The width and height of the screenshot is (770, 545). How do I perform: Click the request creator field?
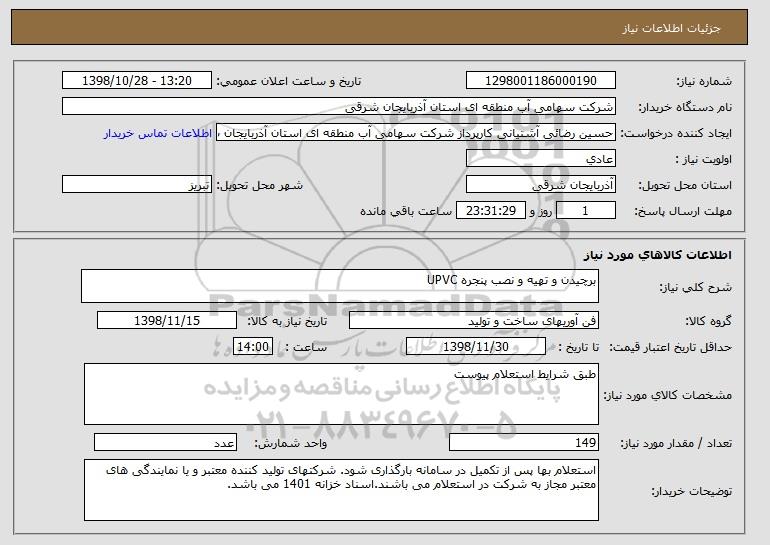[416, 133]
